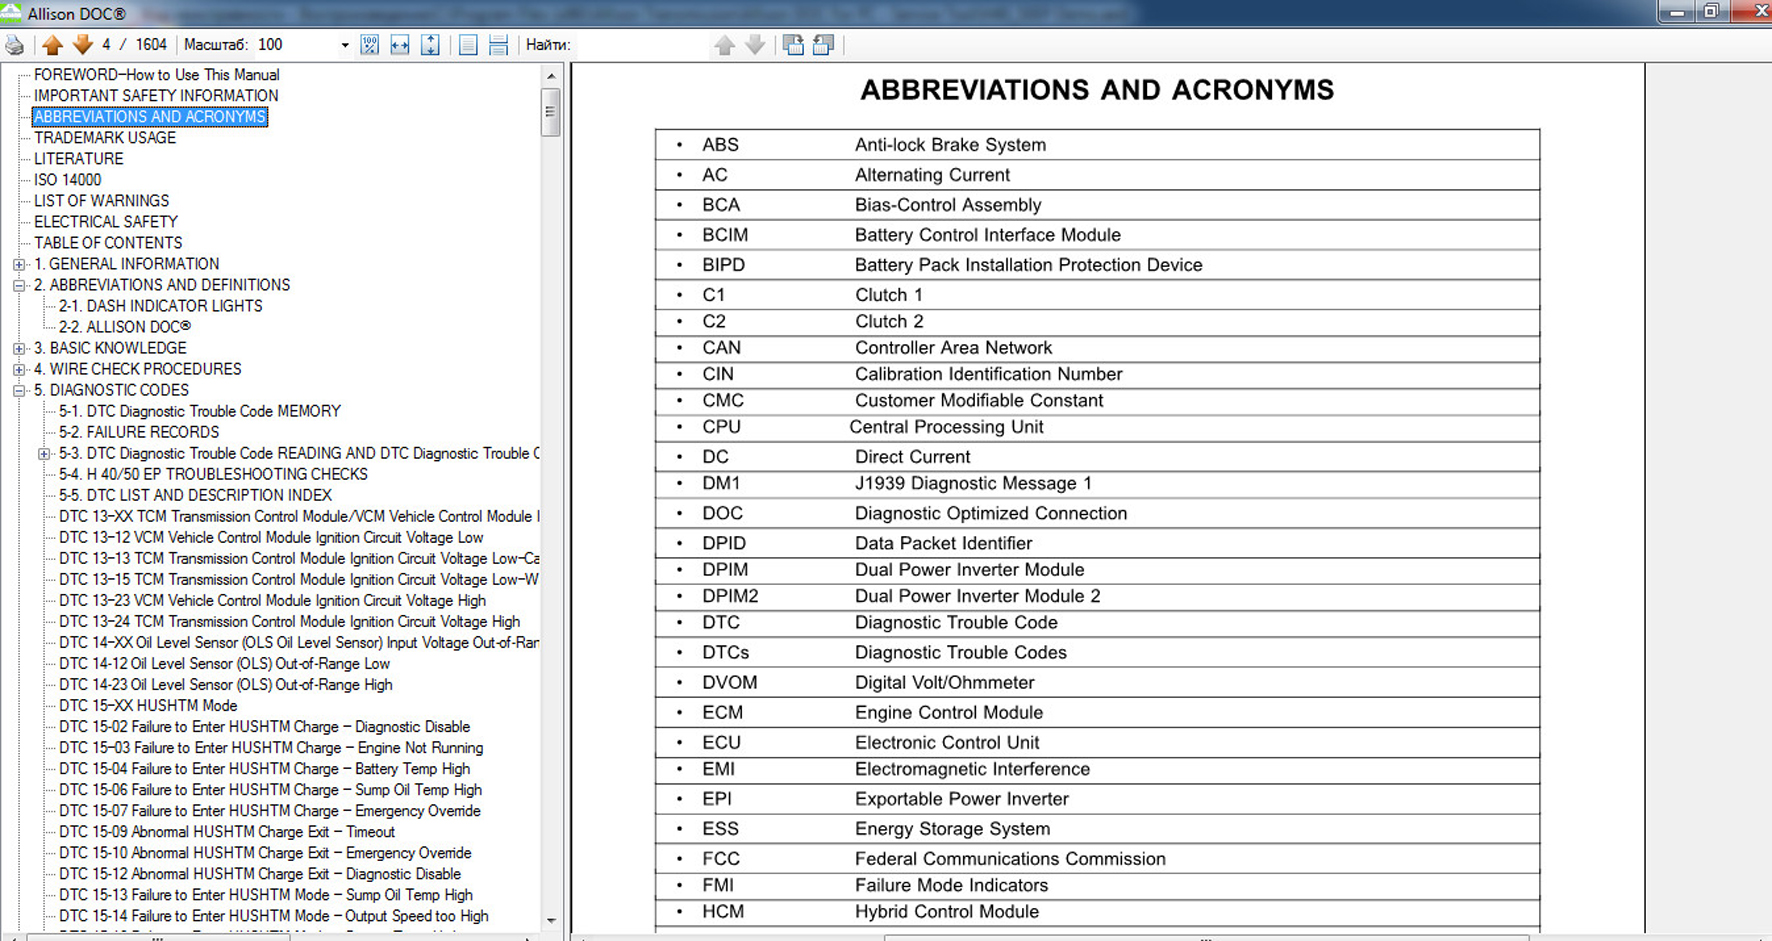This screenshot has width=1772, height=941.
Task: Go to previous page with orange up arrow
Action: [x=53, y=45]
